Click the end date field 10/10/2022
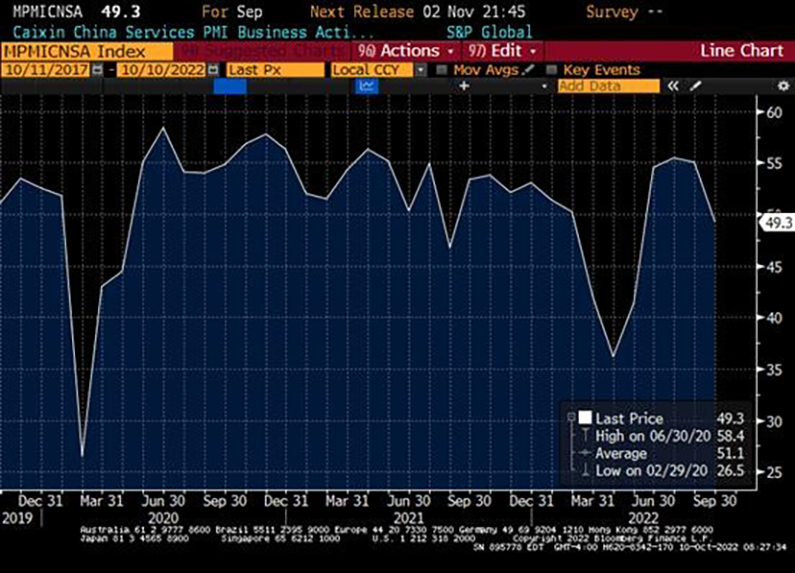Image resolution: width=795 pixels, height=573 pixels. [x=162, y=70]
